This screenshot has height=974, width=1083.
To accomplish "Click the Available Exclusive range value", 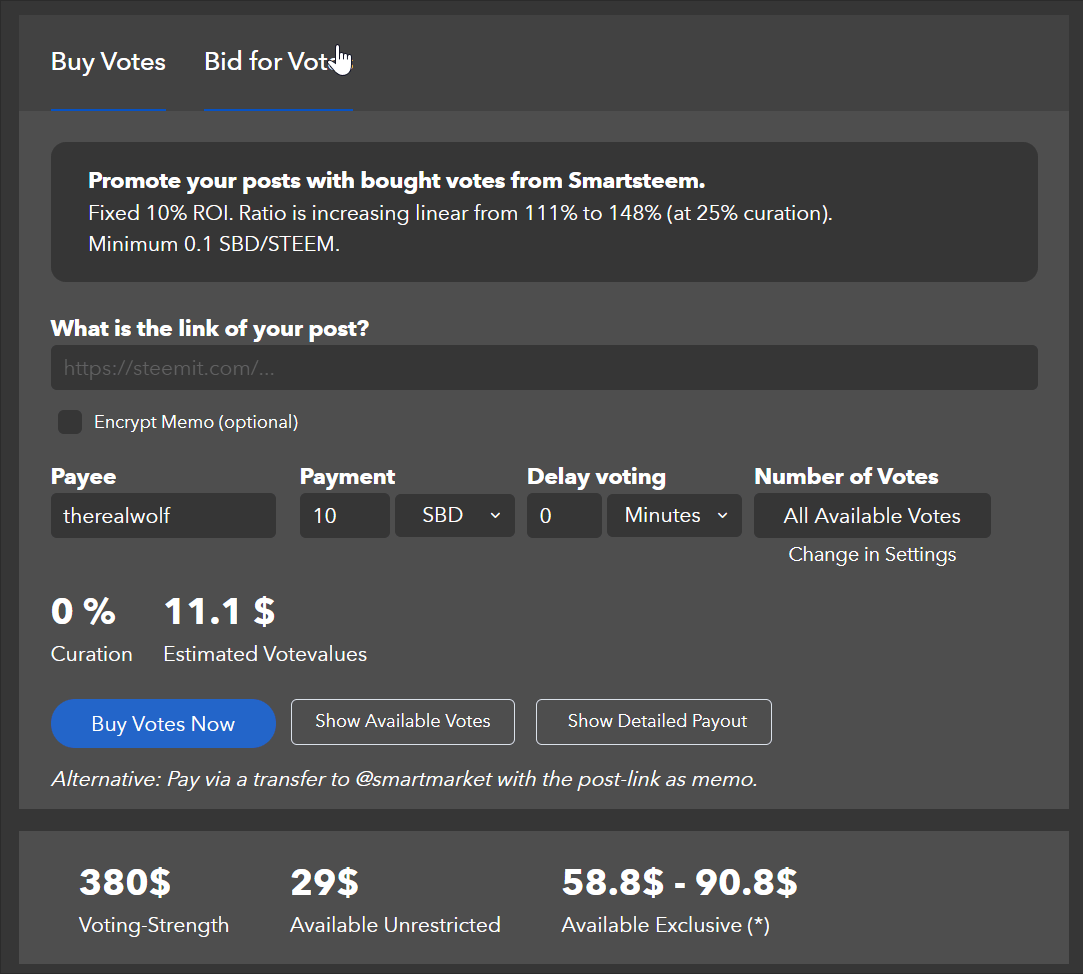I will coord(679,883).
